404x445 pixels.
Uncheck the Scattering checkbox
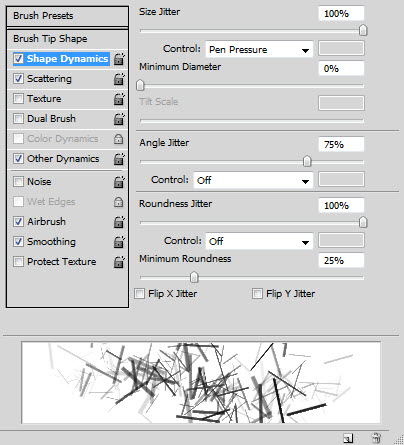18,79
